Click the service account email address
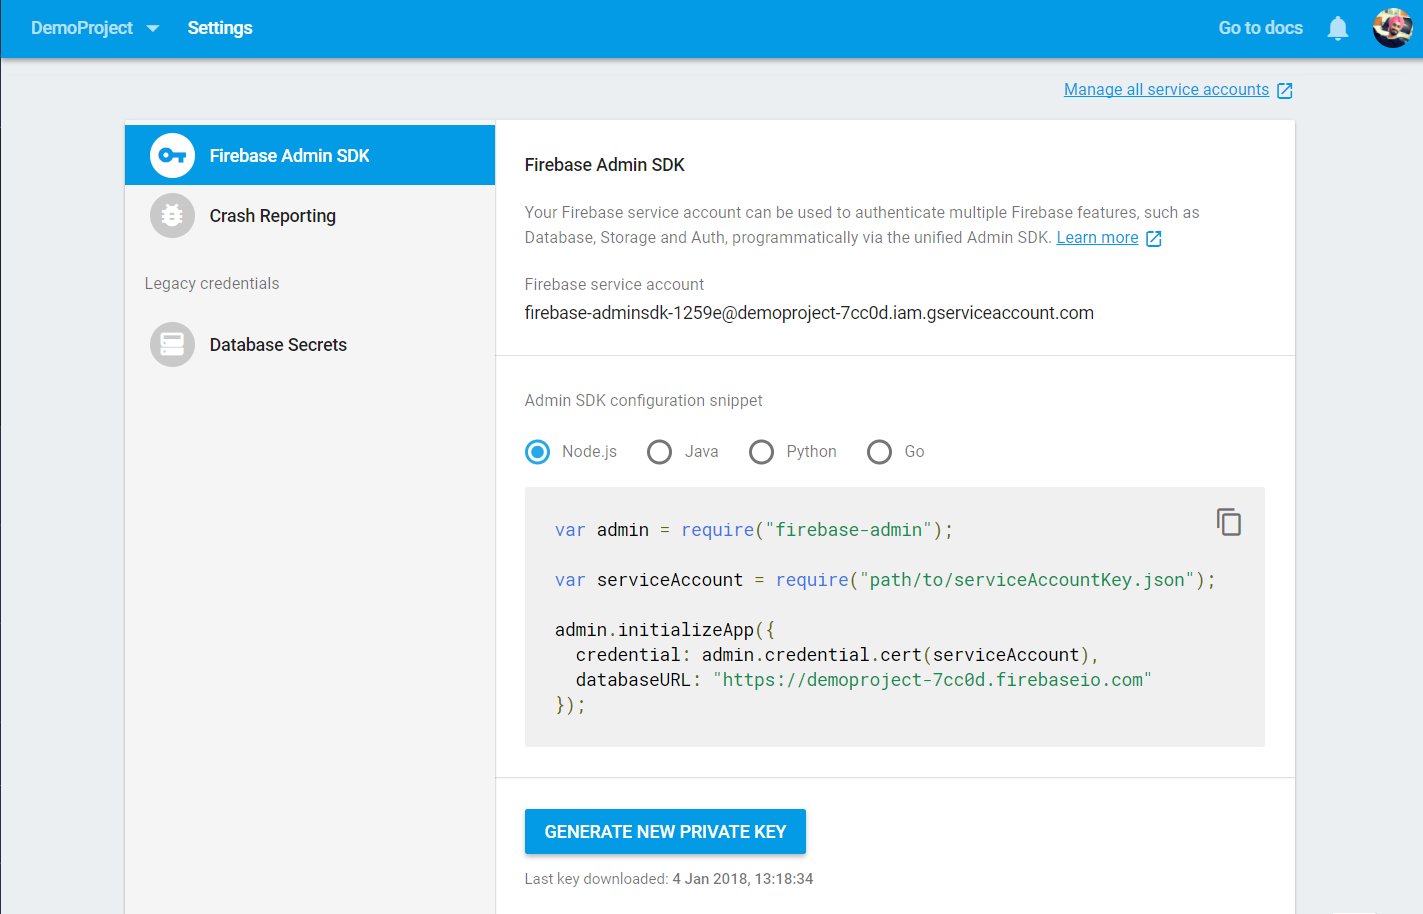 pos(809,313)
